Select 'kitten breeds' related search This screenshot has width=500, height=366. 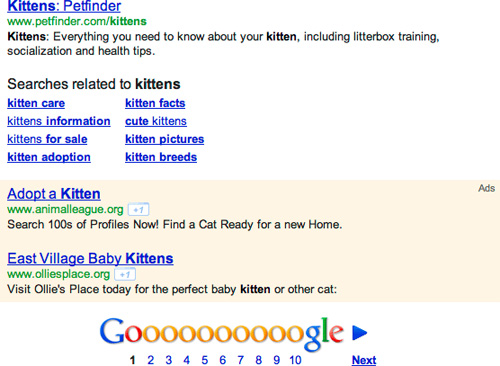click(161, 157)
